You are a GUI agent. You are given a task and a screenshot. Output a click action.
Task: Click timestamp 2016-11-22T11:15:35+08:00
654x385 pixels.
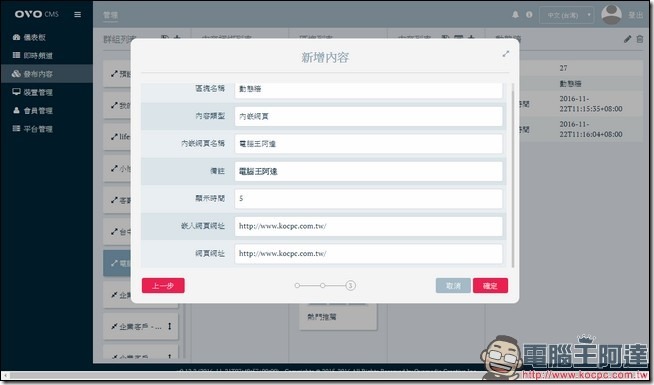pos(591,104)
